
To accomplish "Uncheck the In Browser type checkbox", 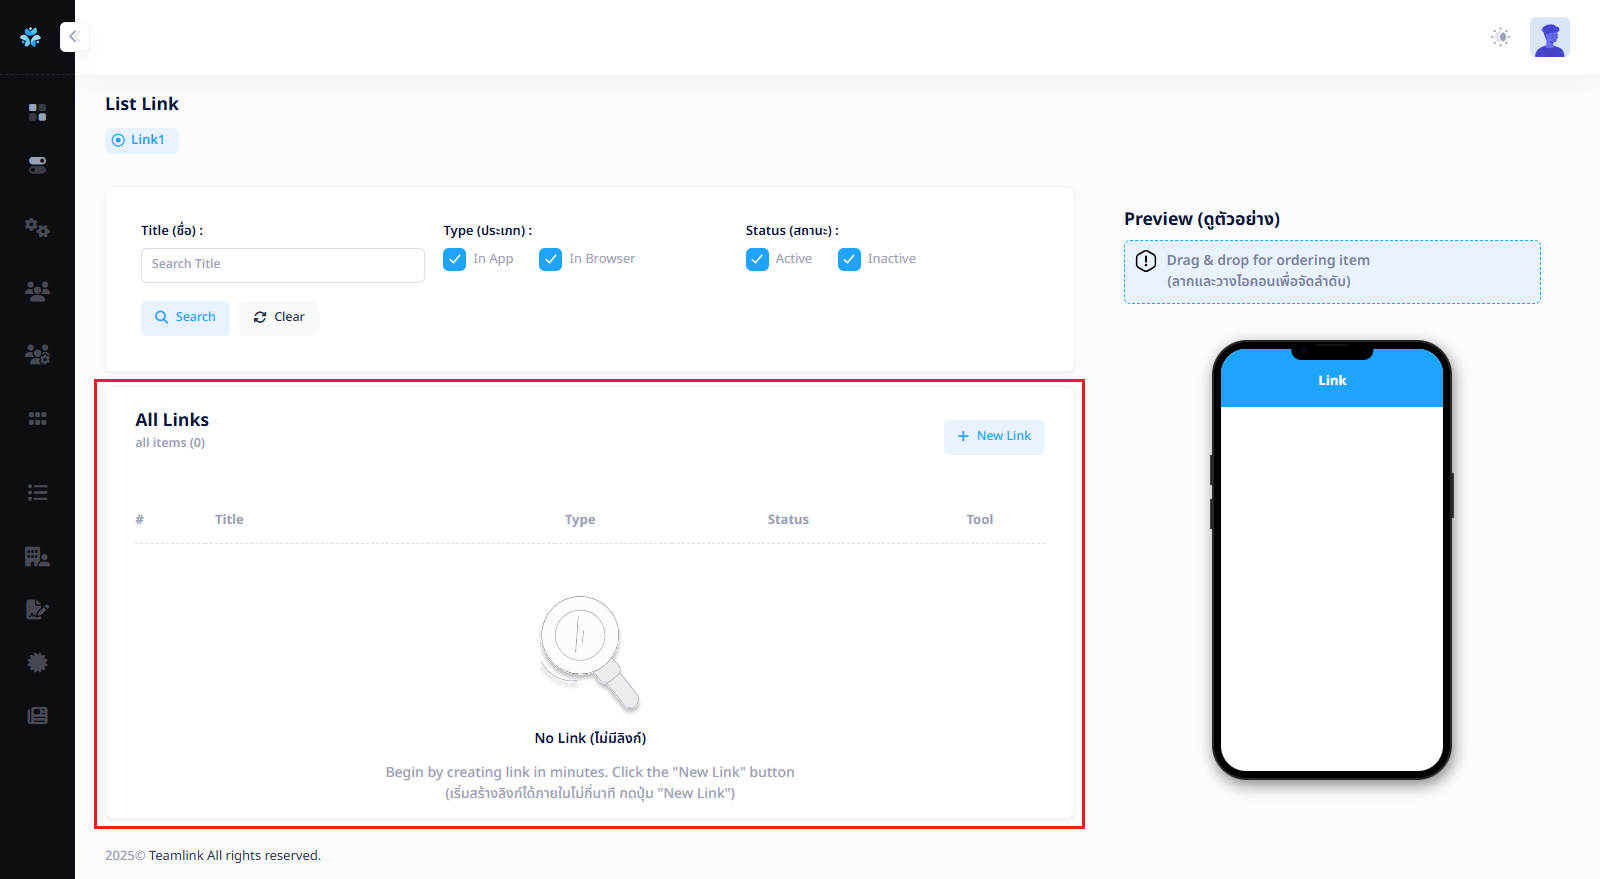I will 550,260.
